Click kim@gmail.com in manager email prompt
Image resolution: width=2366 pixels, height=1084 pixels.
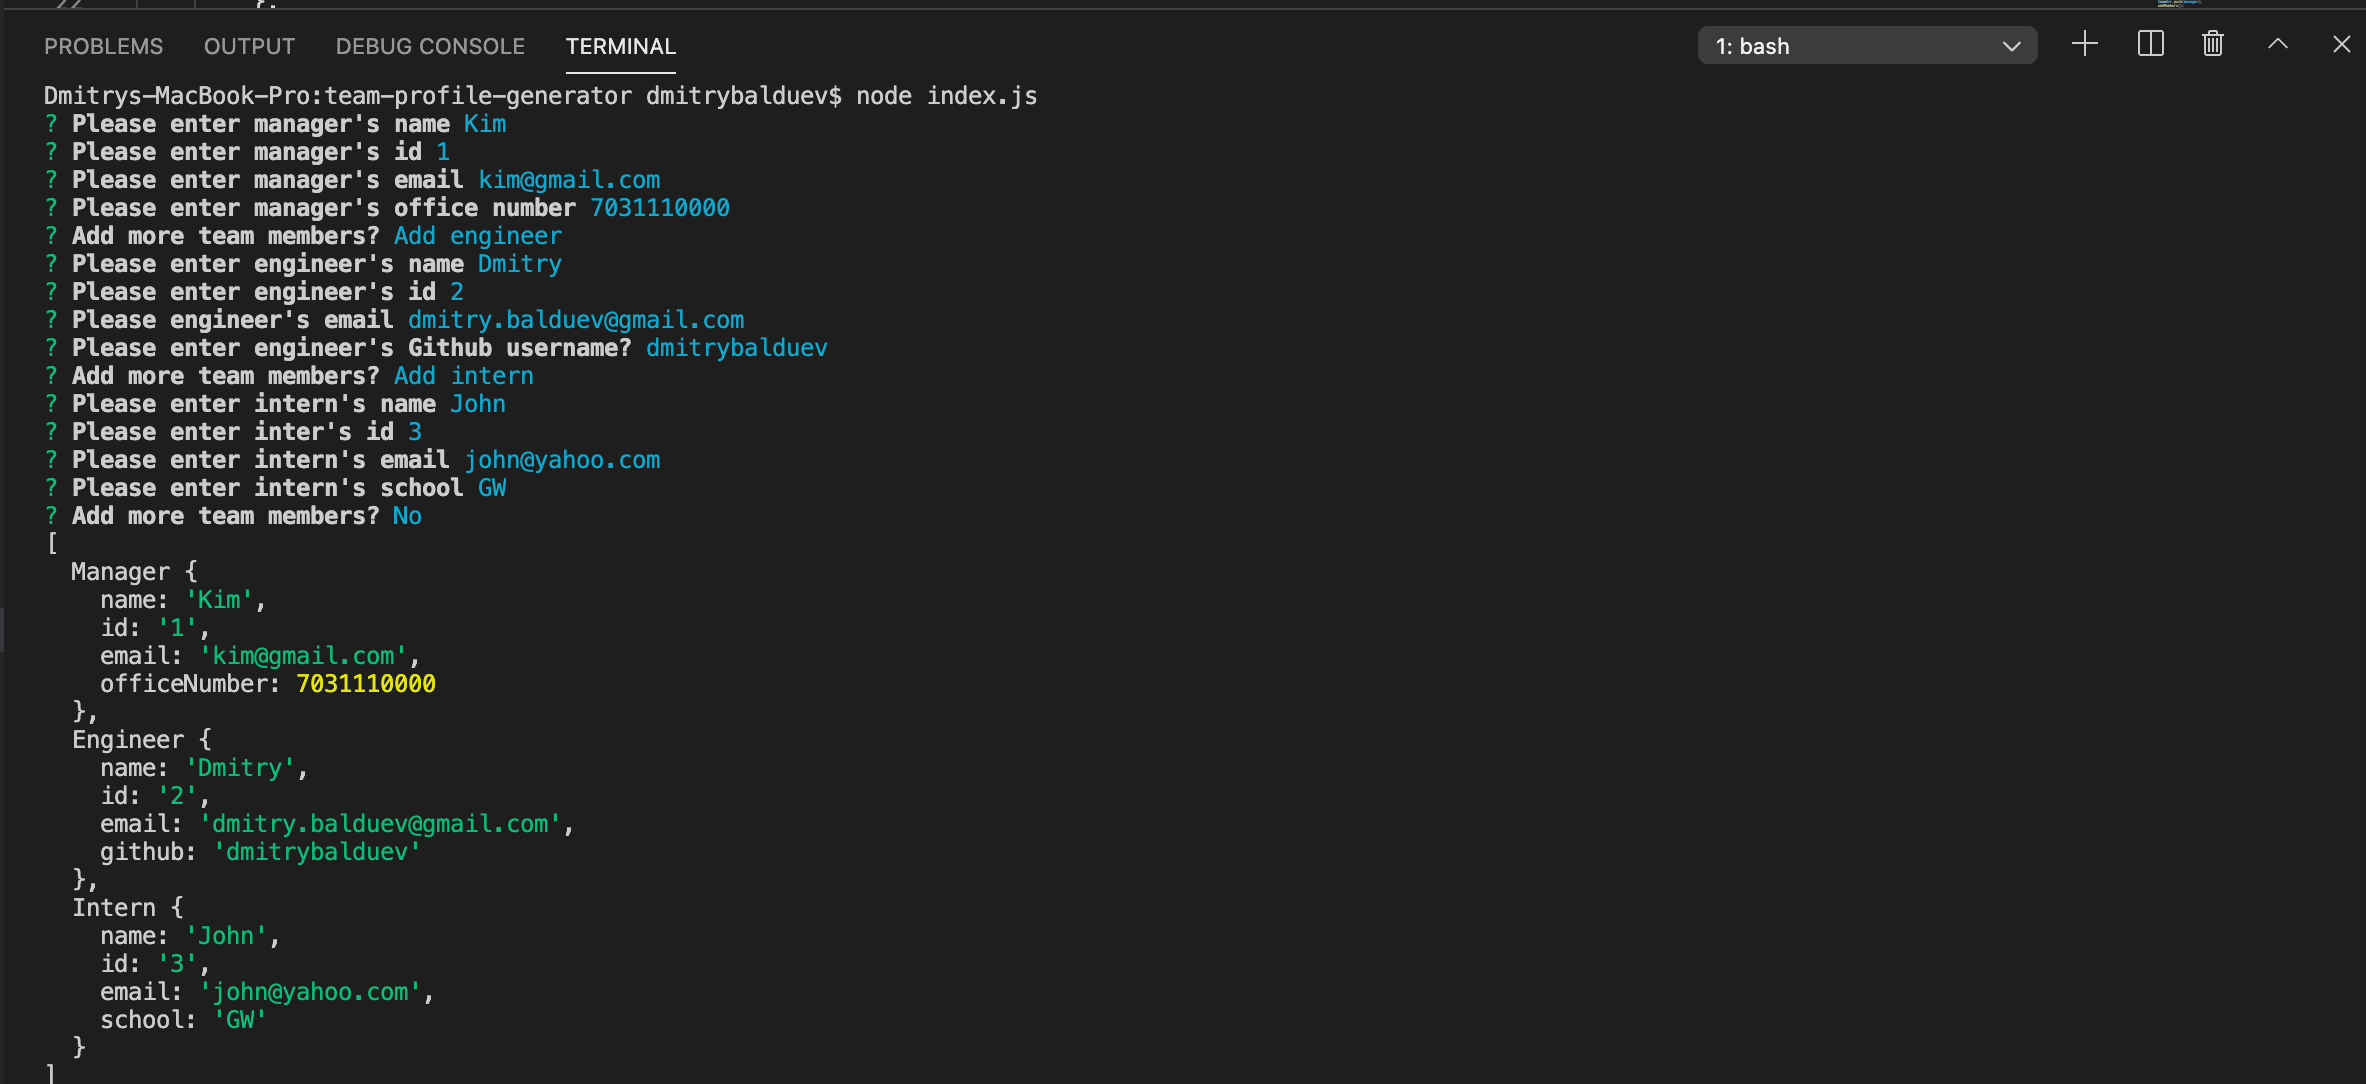point(569,180)
